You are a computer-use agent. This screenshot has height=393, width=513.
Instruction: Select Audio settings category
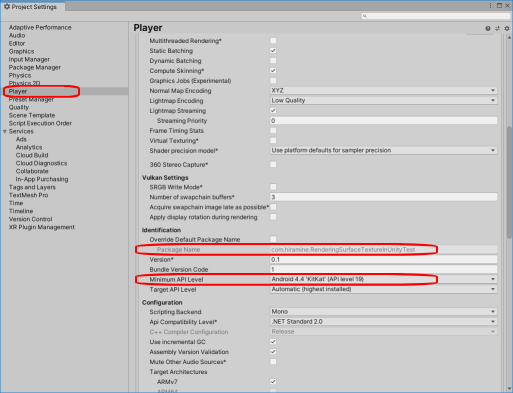click(x=17, y=35)
